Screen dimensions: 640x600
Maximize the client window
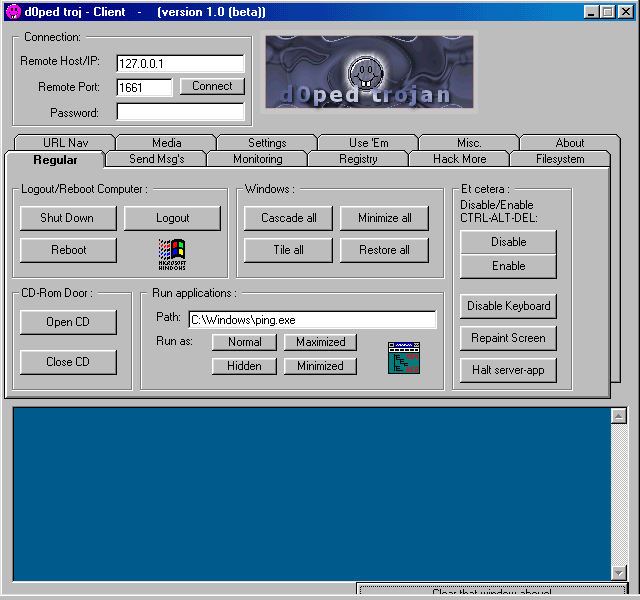(607, 12)
